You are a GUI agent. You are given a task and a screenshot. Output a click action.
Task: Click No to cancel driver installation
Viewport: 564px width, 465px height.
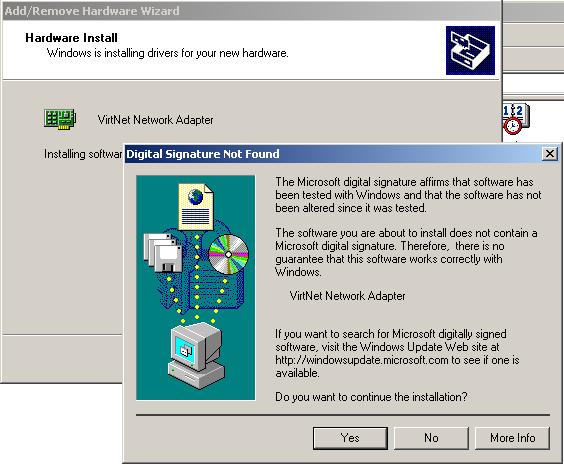[431, 438]
